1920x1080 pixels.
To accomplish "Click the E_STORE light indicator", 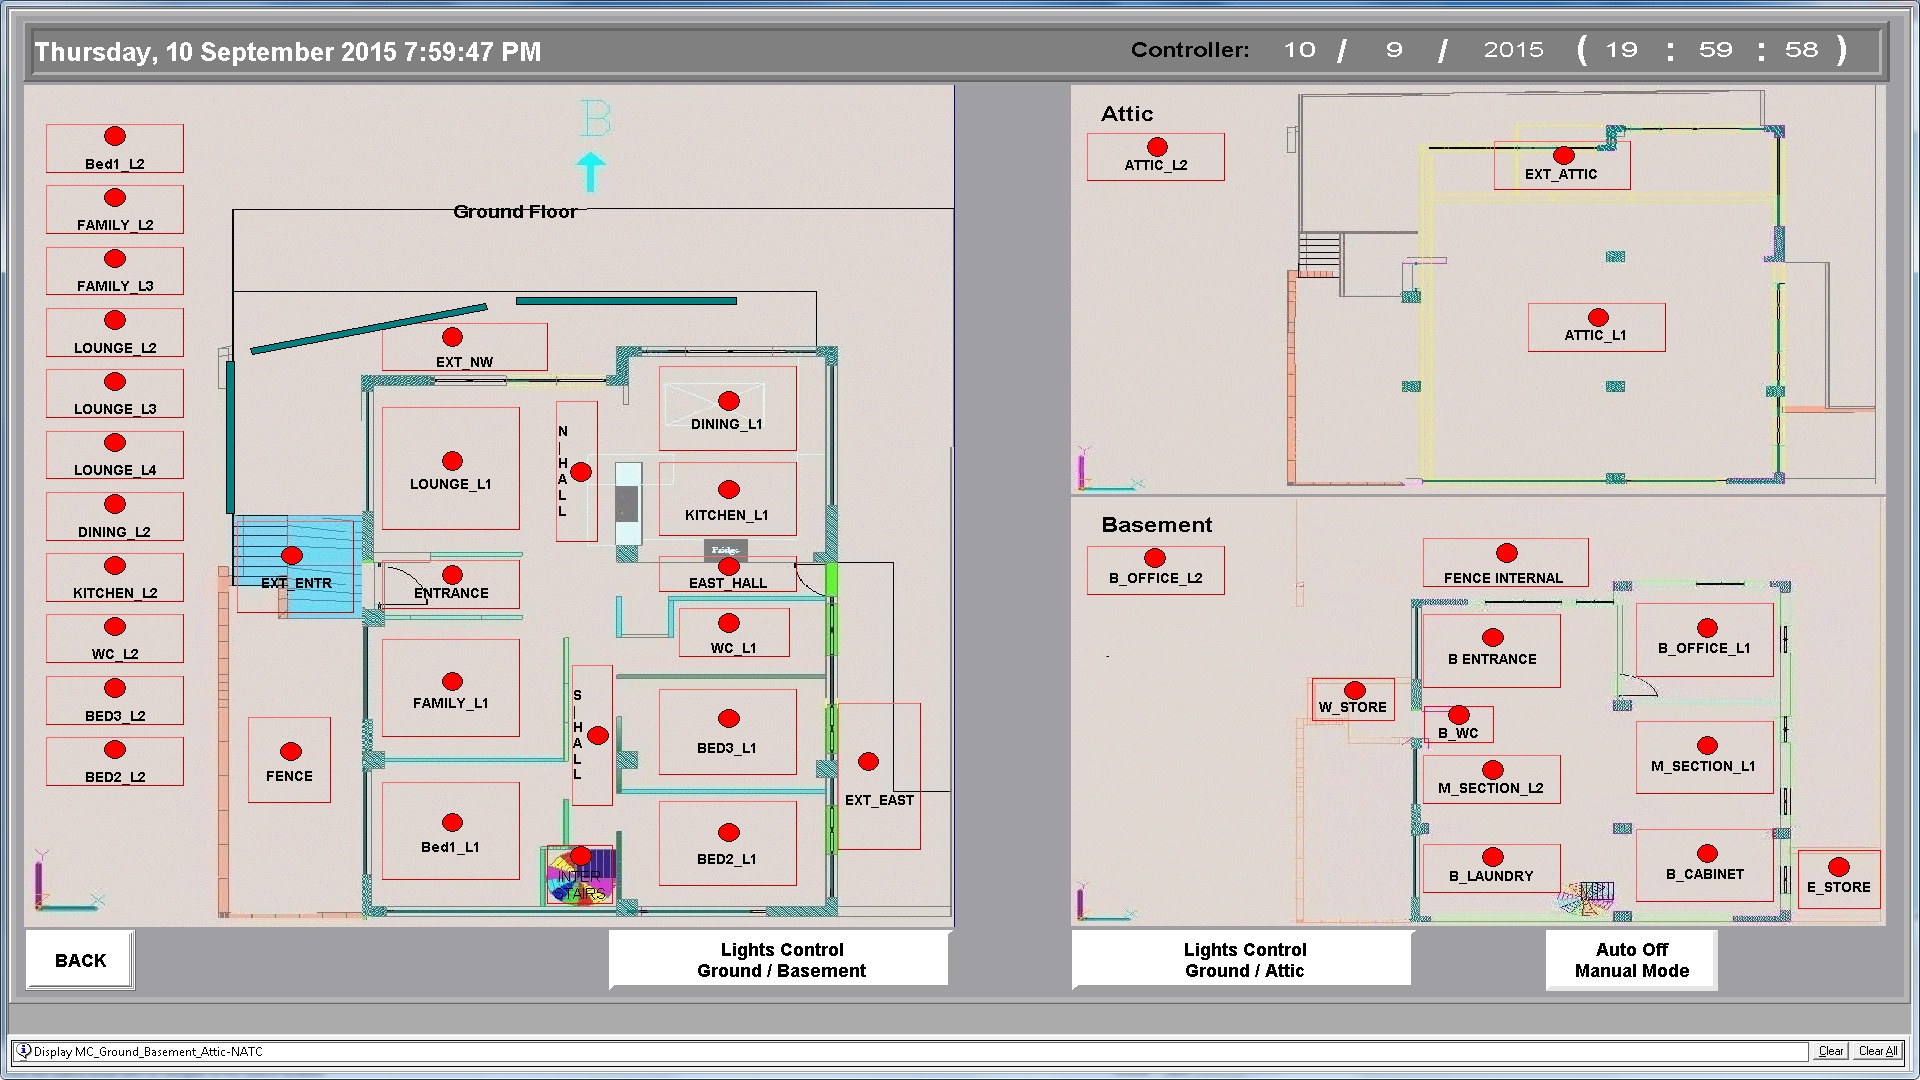I will coord(1838,867).
